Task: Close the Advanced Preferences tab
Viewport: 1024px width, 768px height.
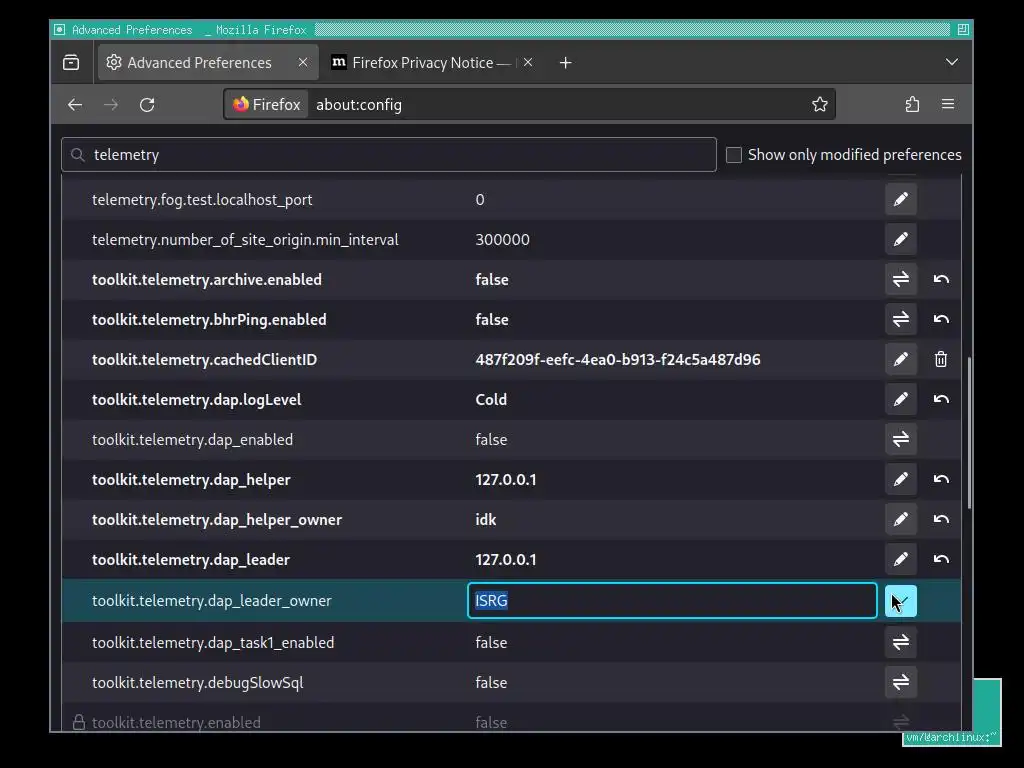Action: [302, 62]
